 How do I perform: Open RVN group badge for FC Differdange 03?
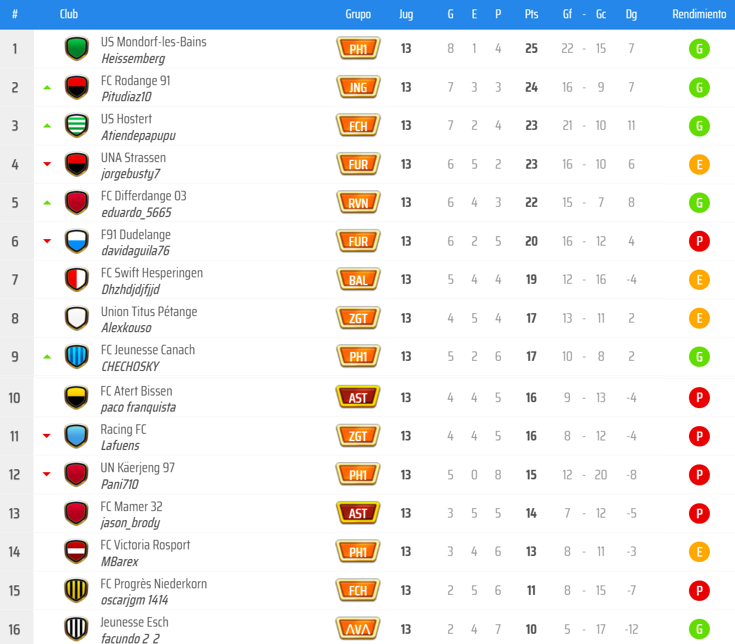click(358, 203)
